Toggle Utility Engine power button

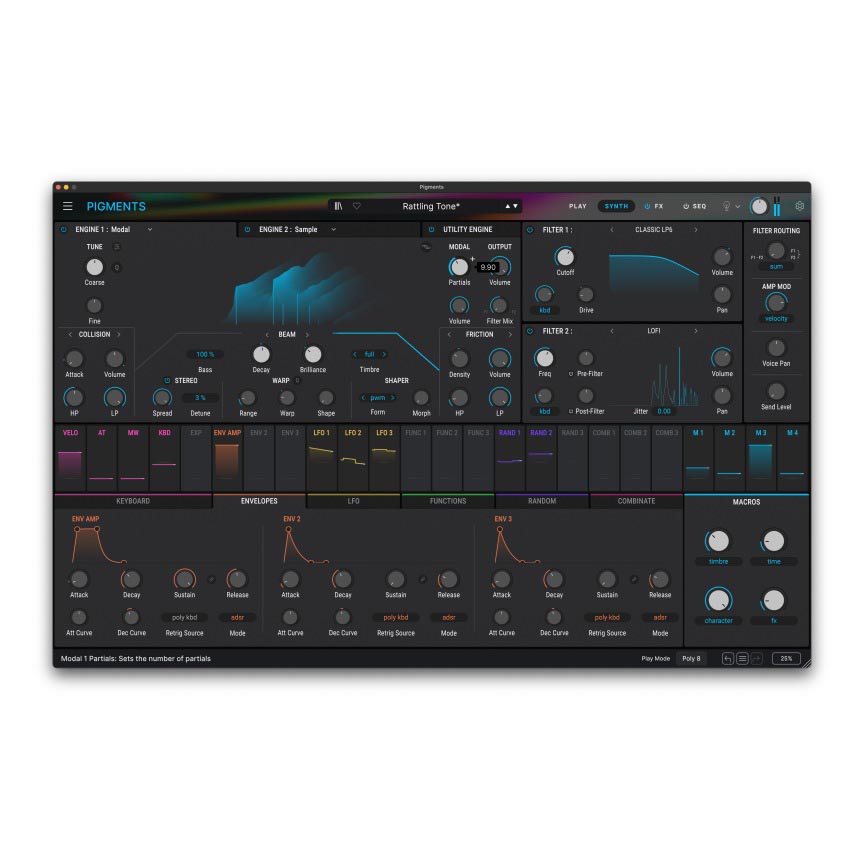pyautogui.click(x=431, y=229)
